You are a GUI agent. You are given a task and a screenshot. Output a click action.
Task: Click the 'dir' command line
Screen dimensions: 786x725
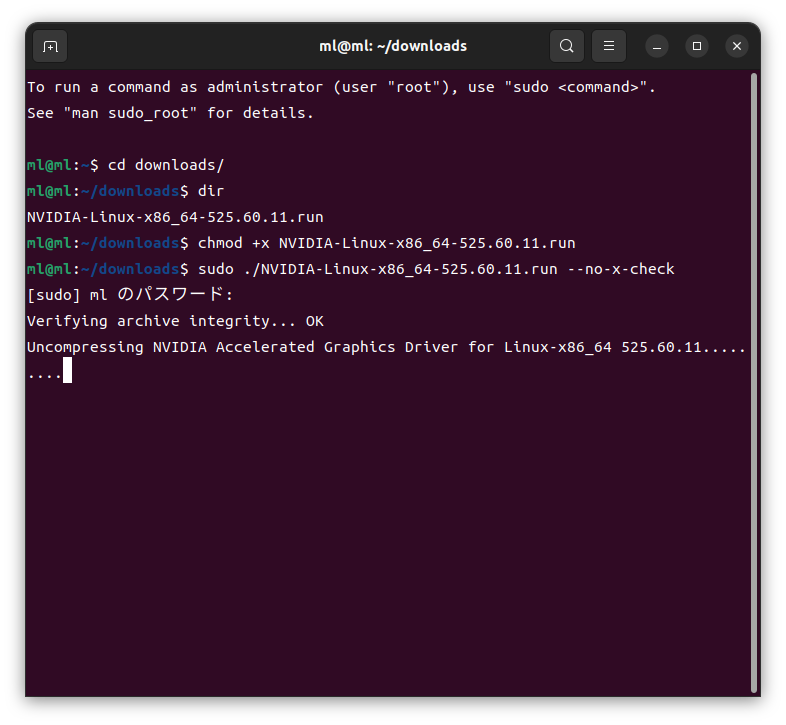tap(125, 191)
